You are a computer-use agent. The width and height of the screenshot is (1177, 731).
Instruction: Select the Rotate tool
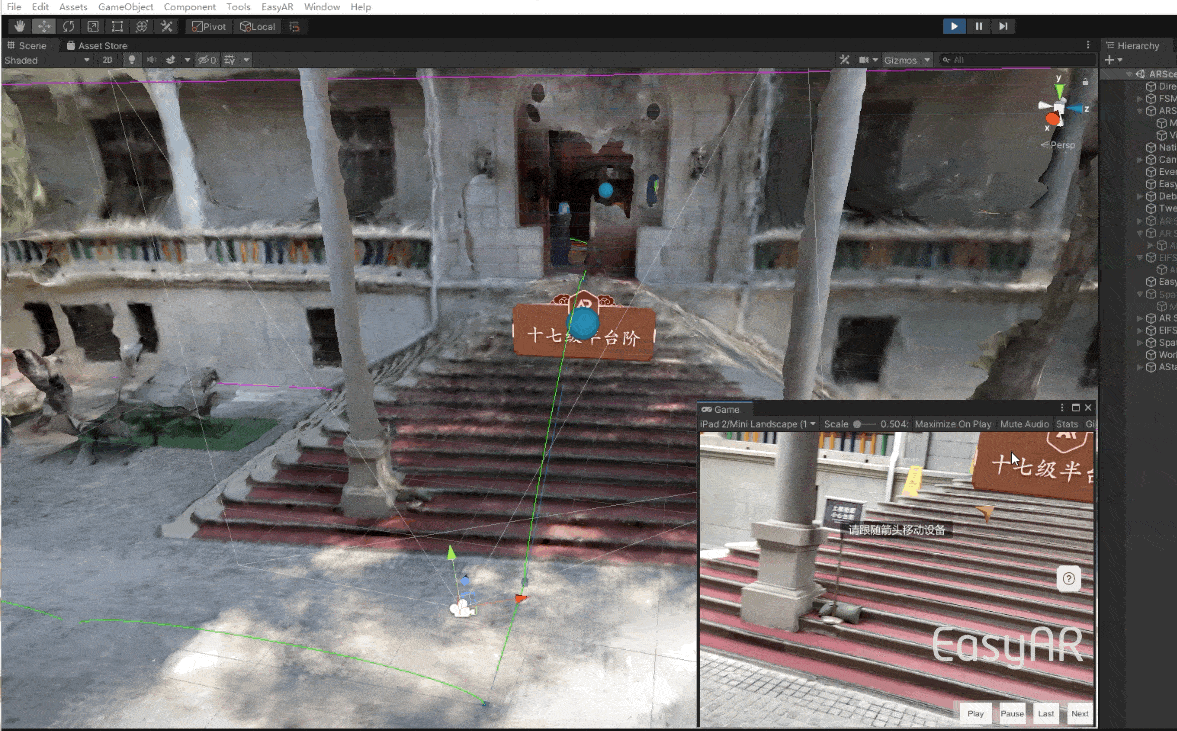(68, 26)
